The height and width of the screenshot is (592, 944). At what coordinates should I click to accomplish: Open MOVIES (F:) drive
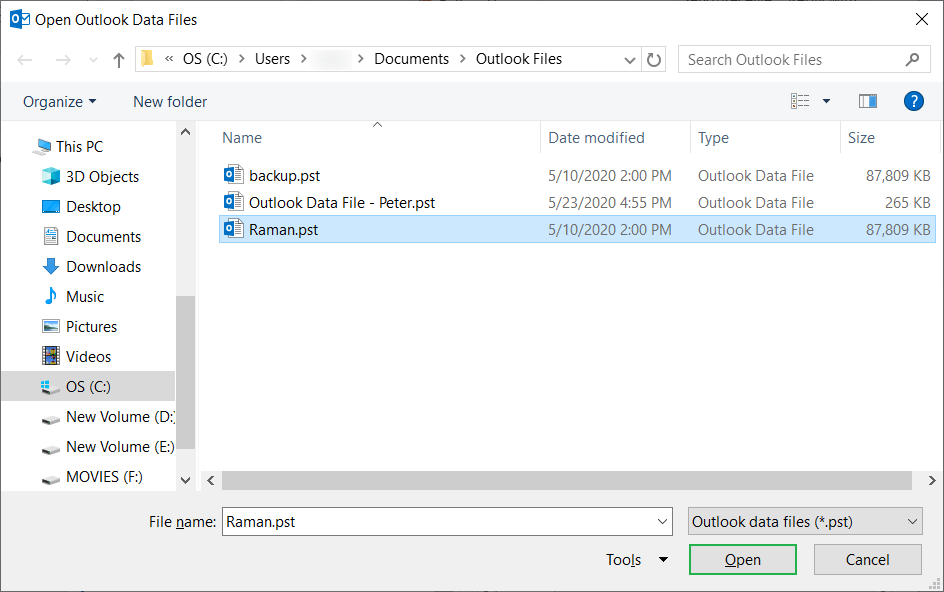[104, 477]
